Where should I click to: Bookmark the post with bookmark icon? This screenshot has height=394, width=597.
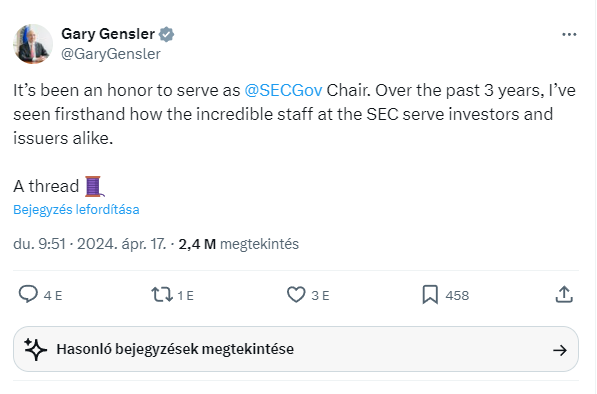pyautogui.click(x=430, y=295)
